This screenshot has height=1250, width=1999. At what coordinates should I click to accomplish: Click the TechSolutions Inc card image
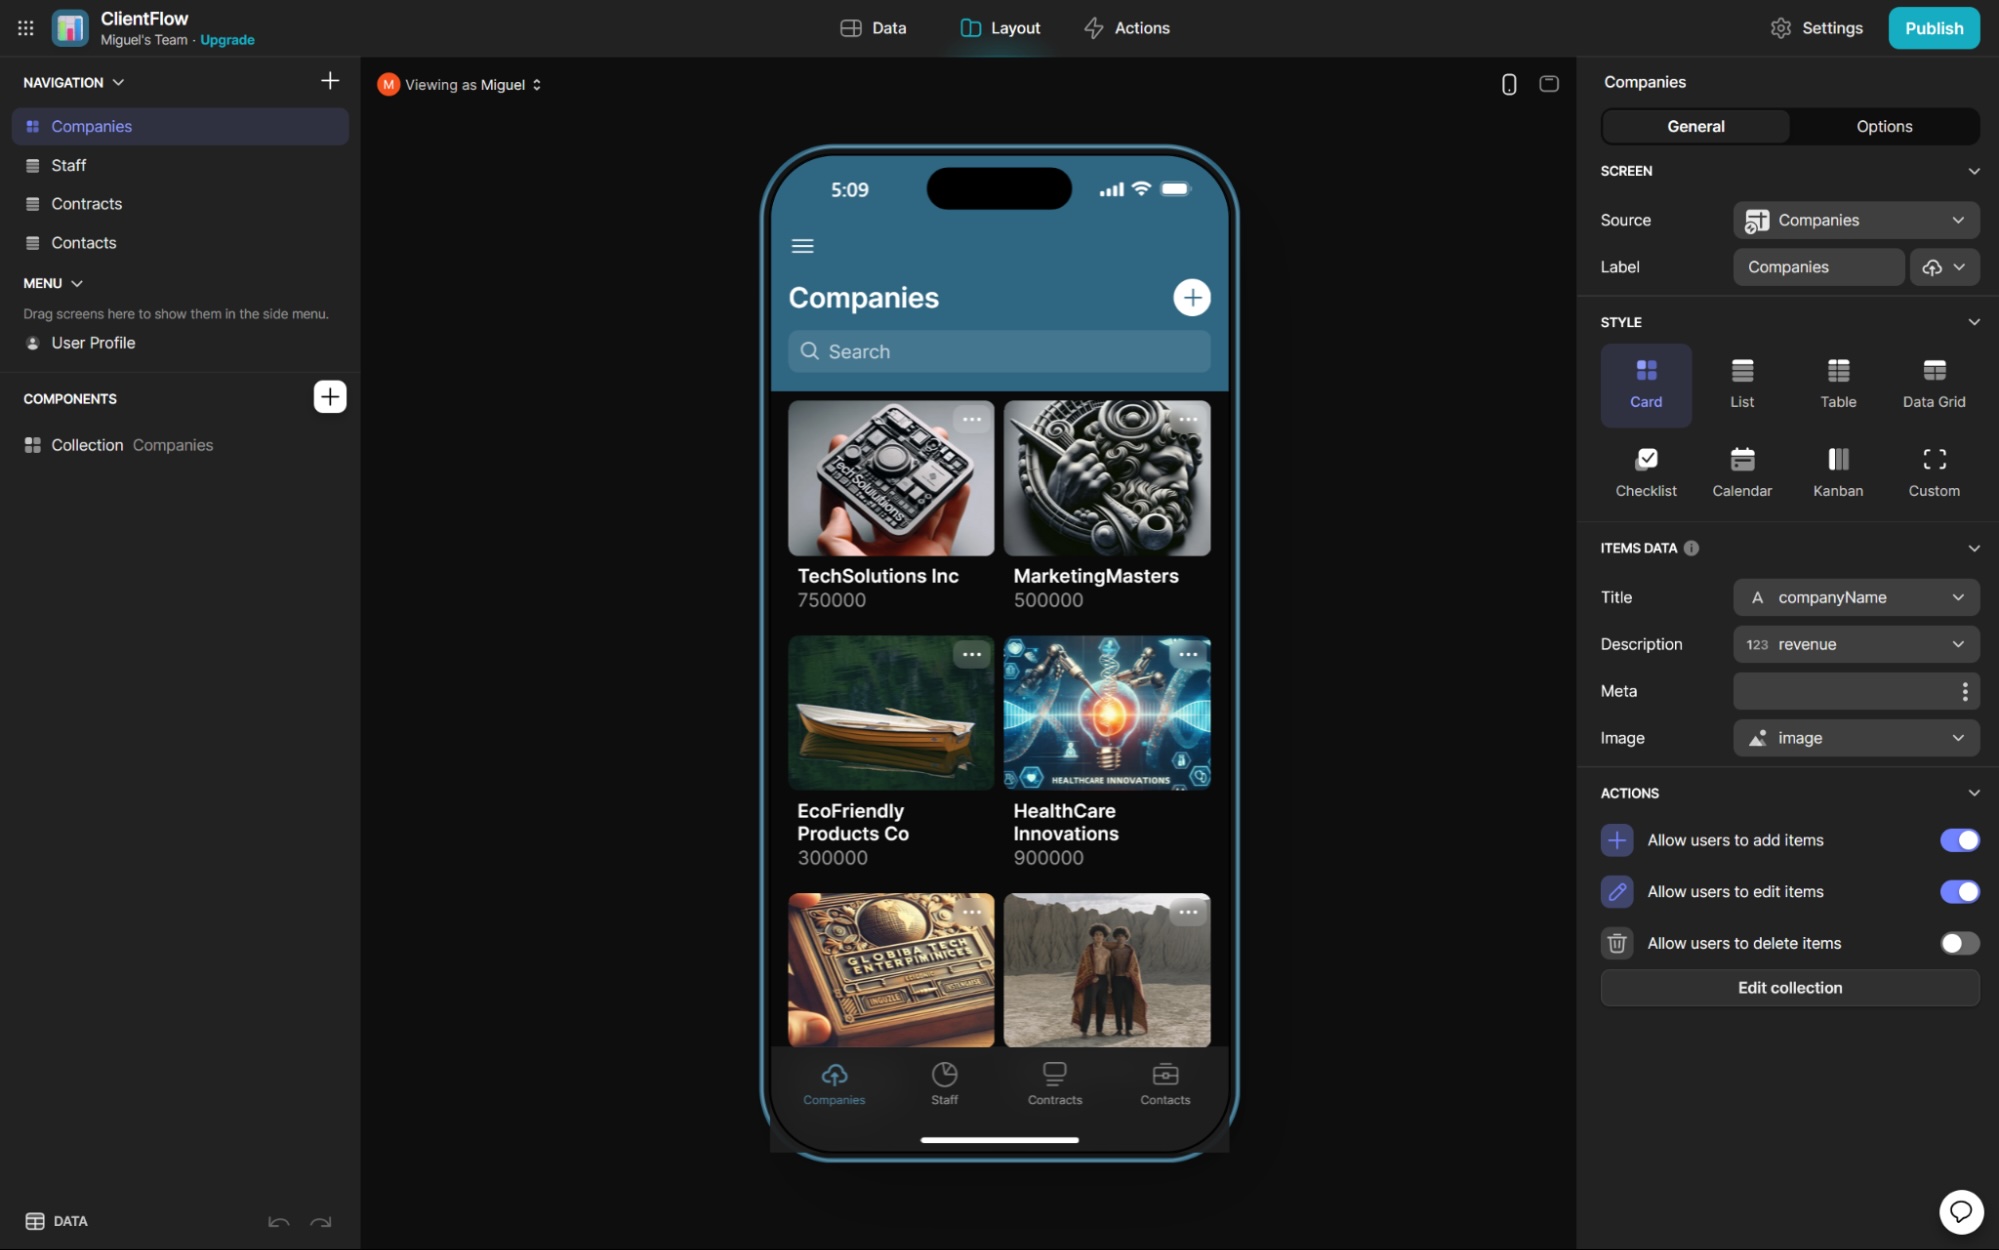(890, 478)
